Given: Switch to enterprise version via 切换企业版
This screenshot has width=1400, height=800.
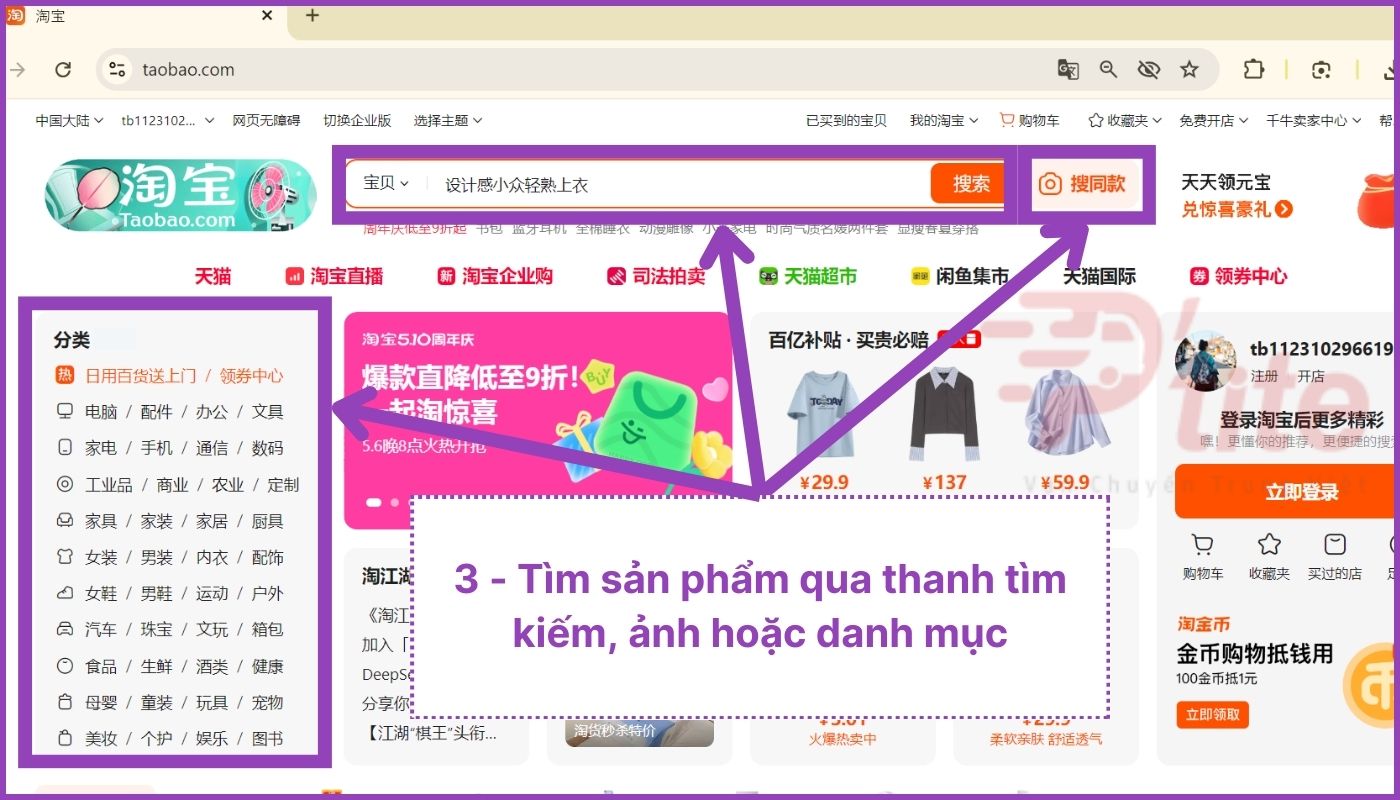Looking at the screenshot, I should pos(357,120).
